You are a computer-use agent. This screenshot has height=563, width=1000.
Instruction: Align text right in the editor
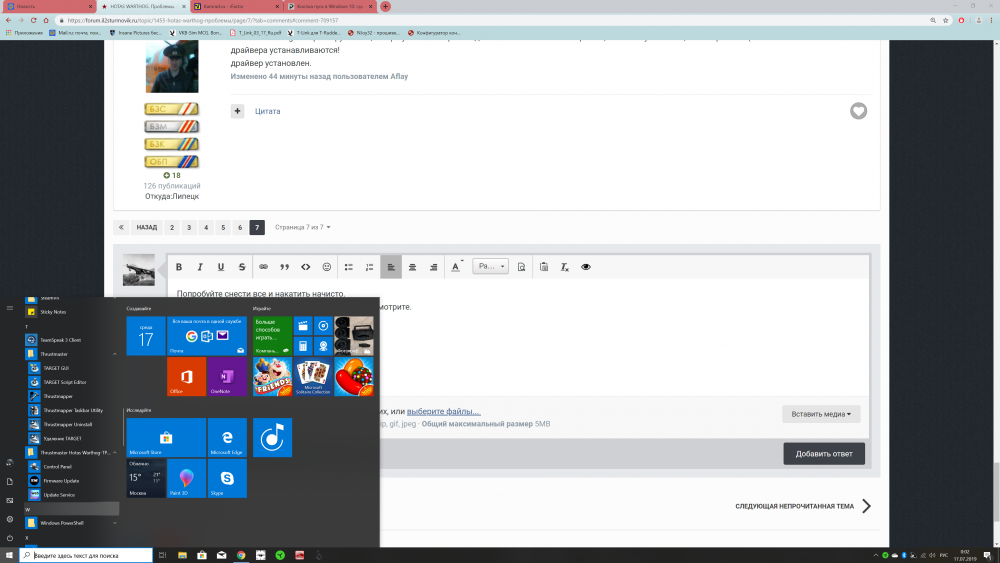pyautogui.click(x=433, y=267)
